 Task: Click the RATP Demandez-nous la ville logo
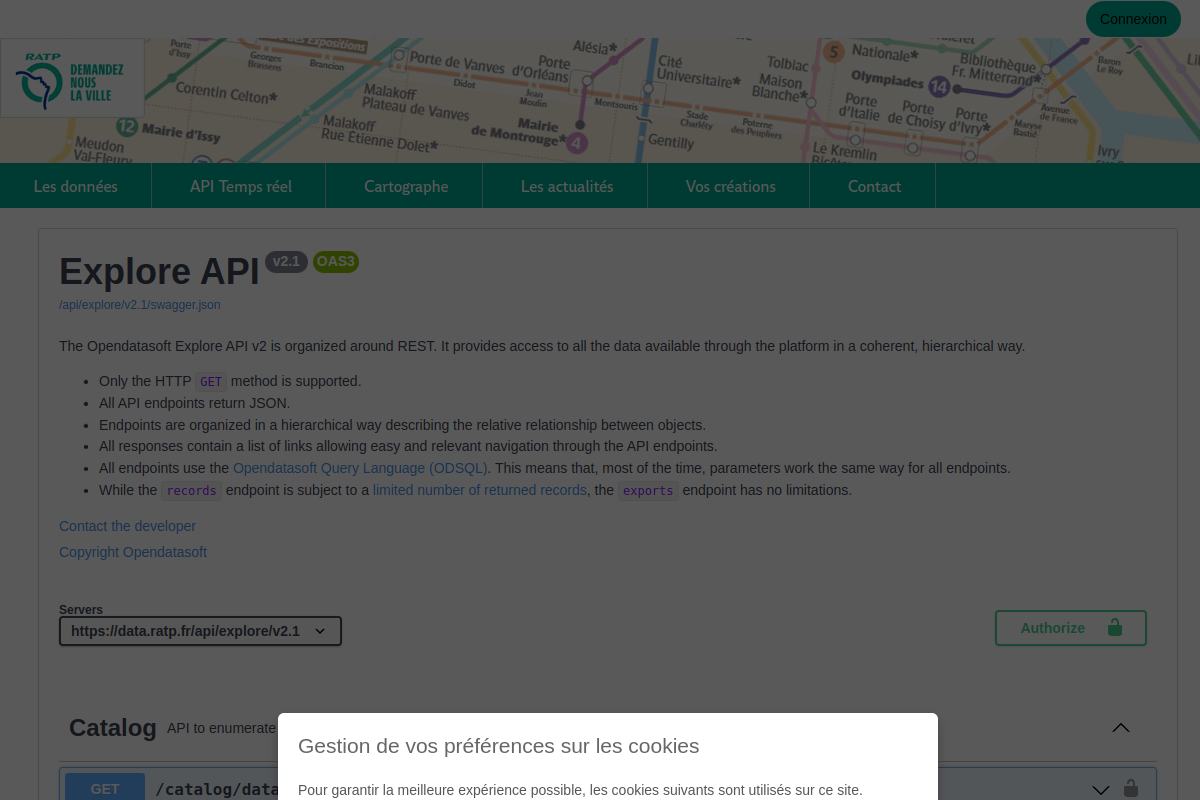(x=72, y=78)
